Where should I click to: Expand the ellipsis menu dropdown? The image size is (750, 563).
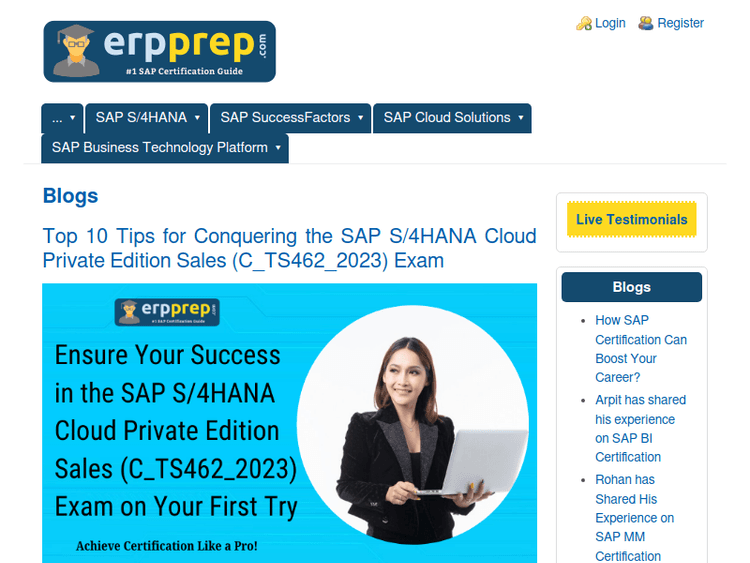62,118
